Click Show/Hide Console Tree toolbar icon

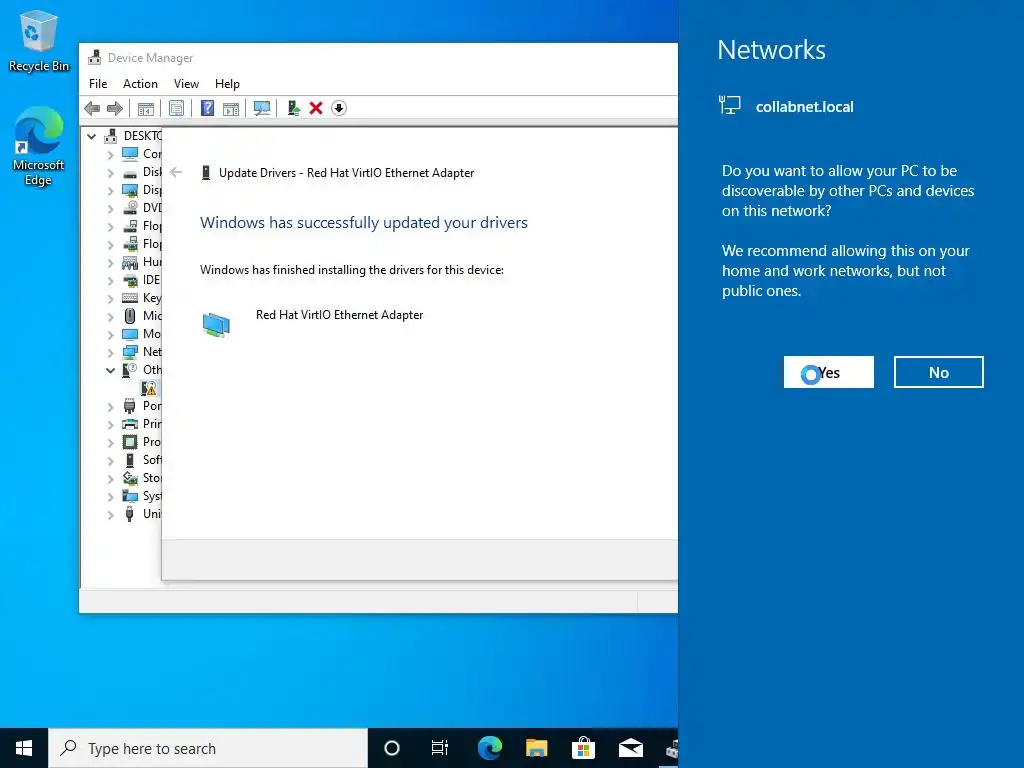tap(146, 108)
